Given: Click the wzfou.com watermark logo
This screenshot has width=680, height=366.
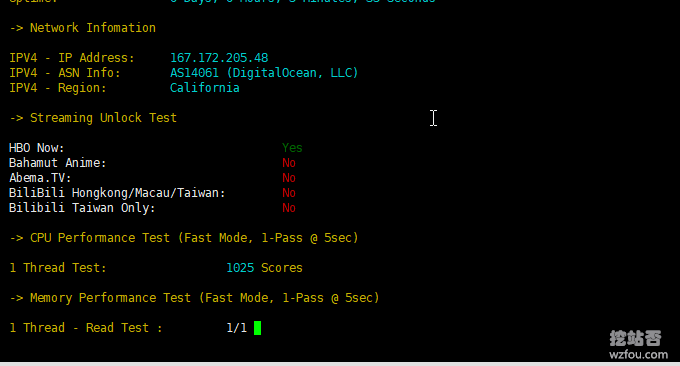Looking at the screenshot, I should (x=638, y=345).
